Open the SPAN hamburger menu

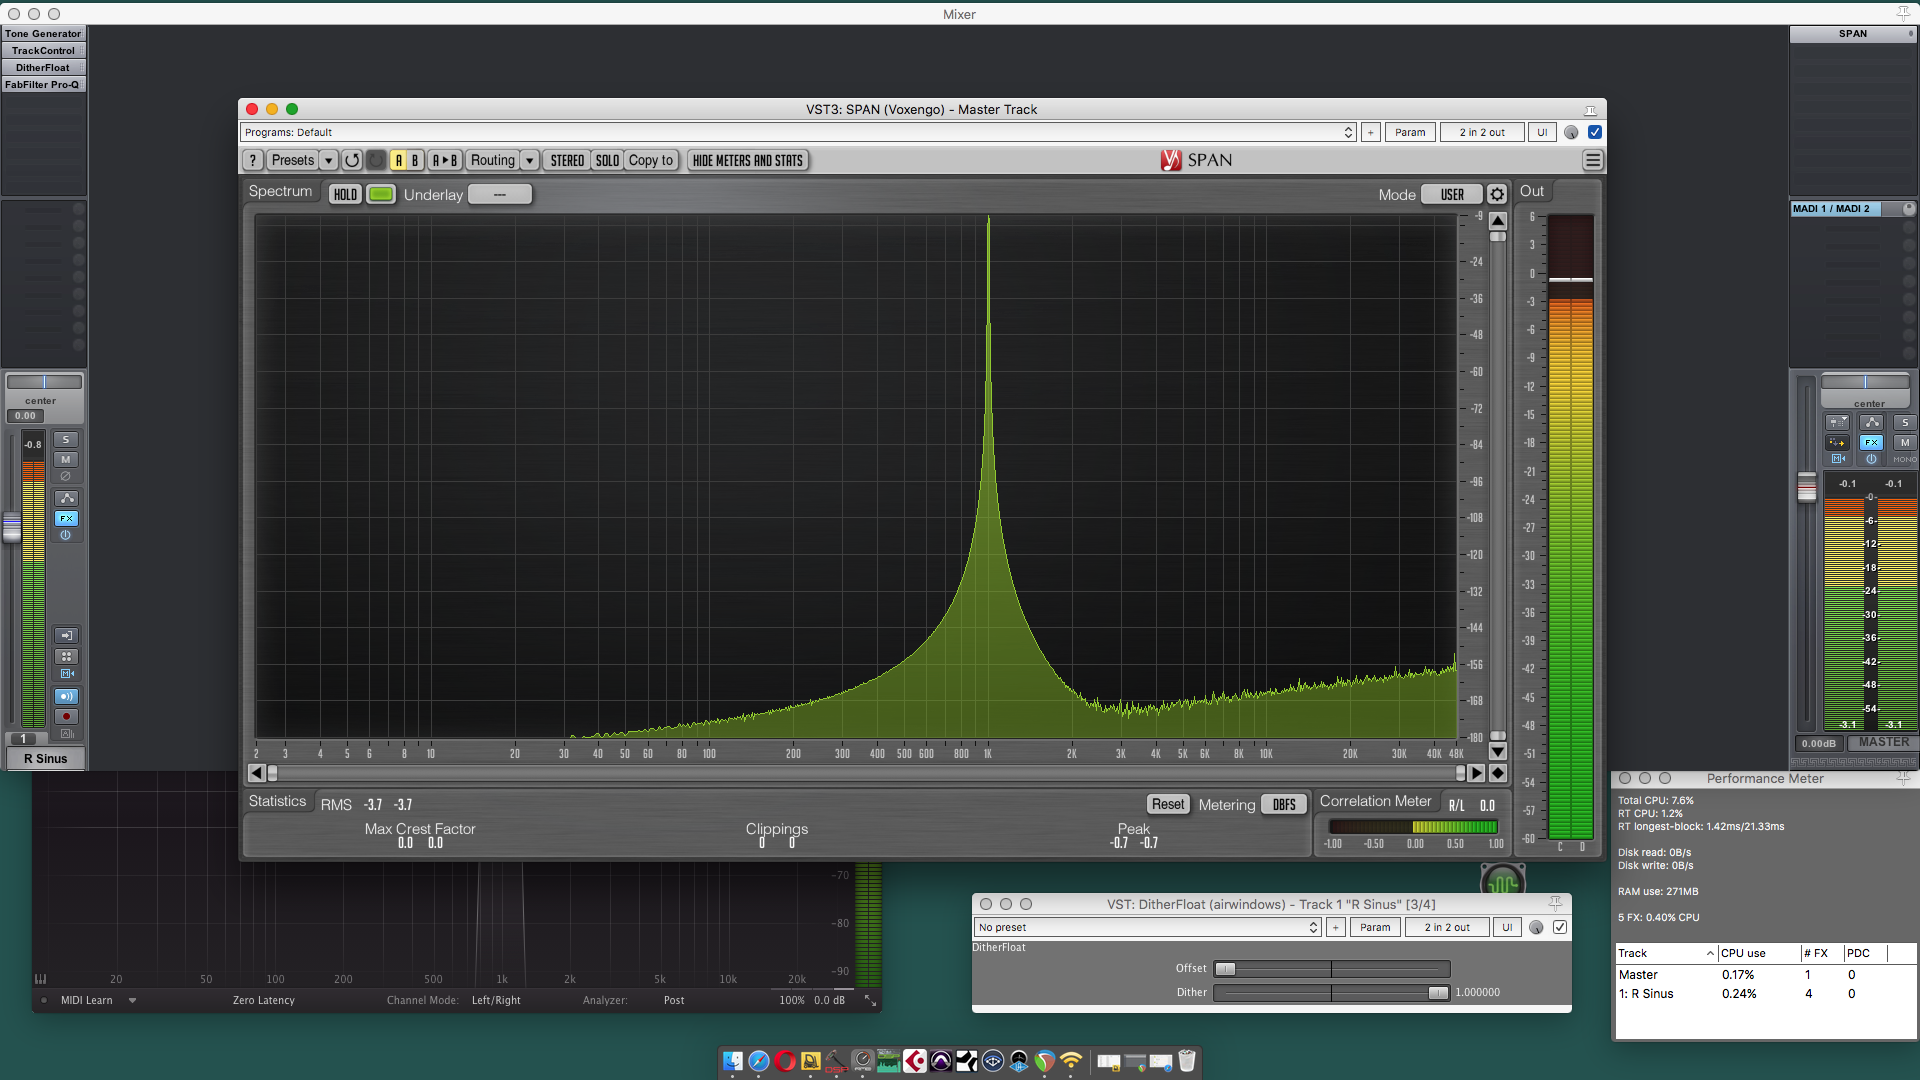point(1593,160)
